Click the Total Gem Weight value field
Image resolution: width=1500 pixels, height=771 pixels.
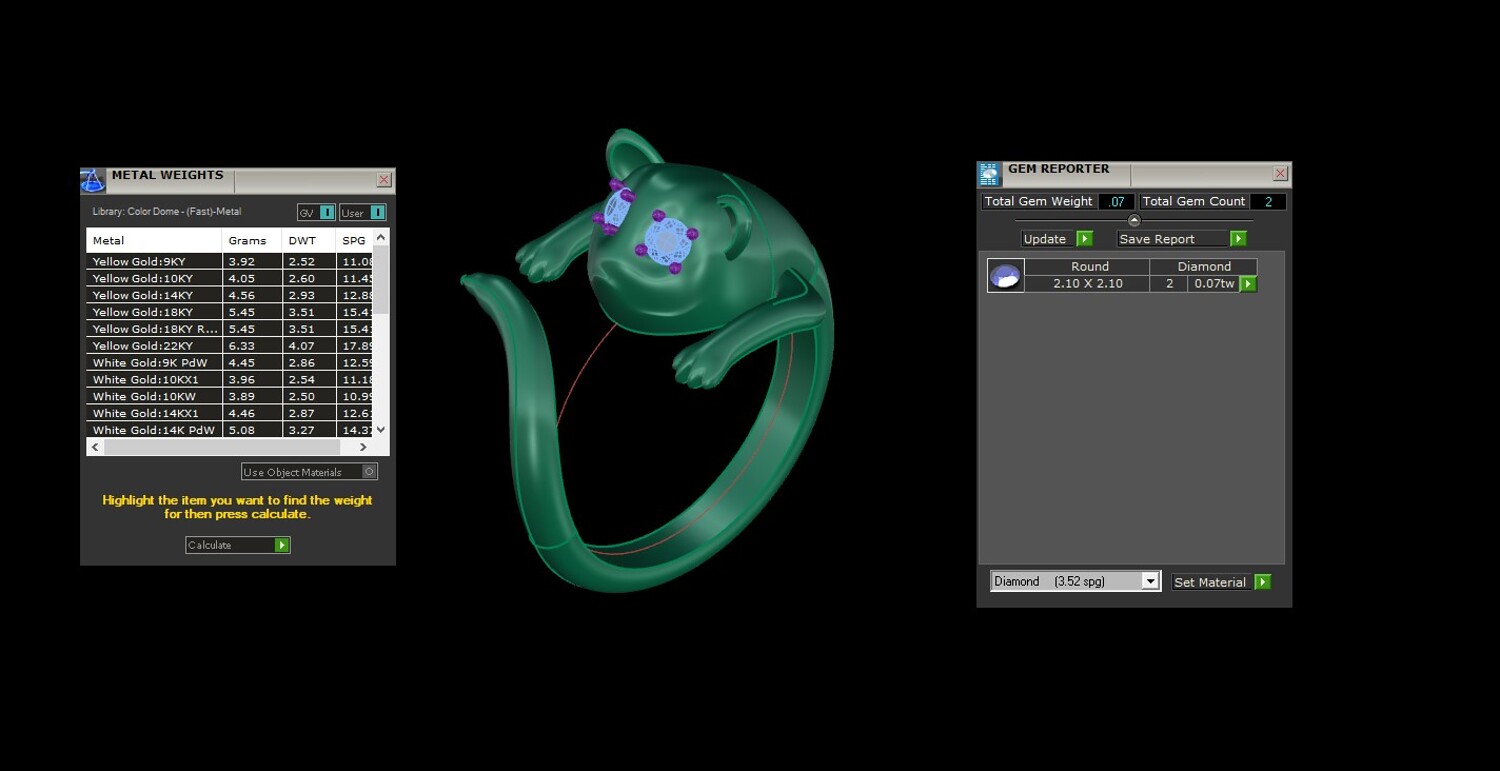point(1116,202)
